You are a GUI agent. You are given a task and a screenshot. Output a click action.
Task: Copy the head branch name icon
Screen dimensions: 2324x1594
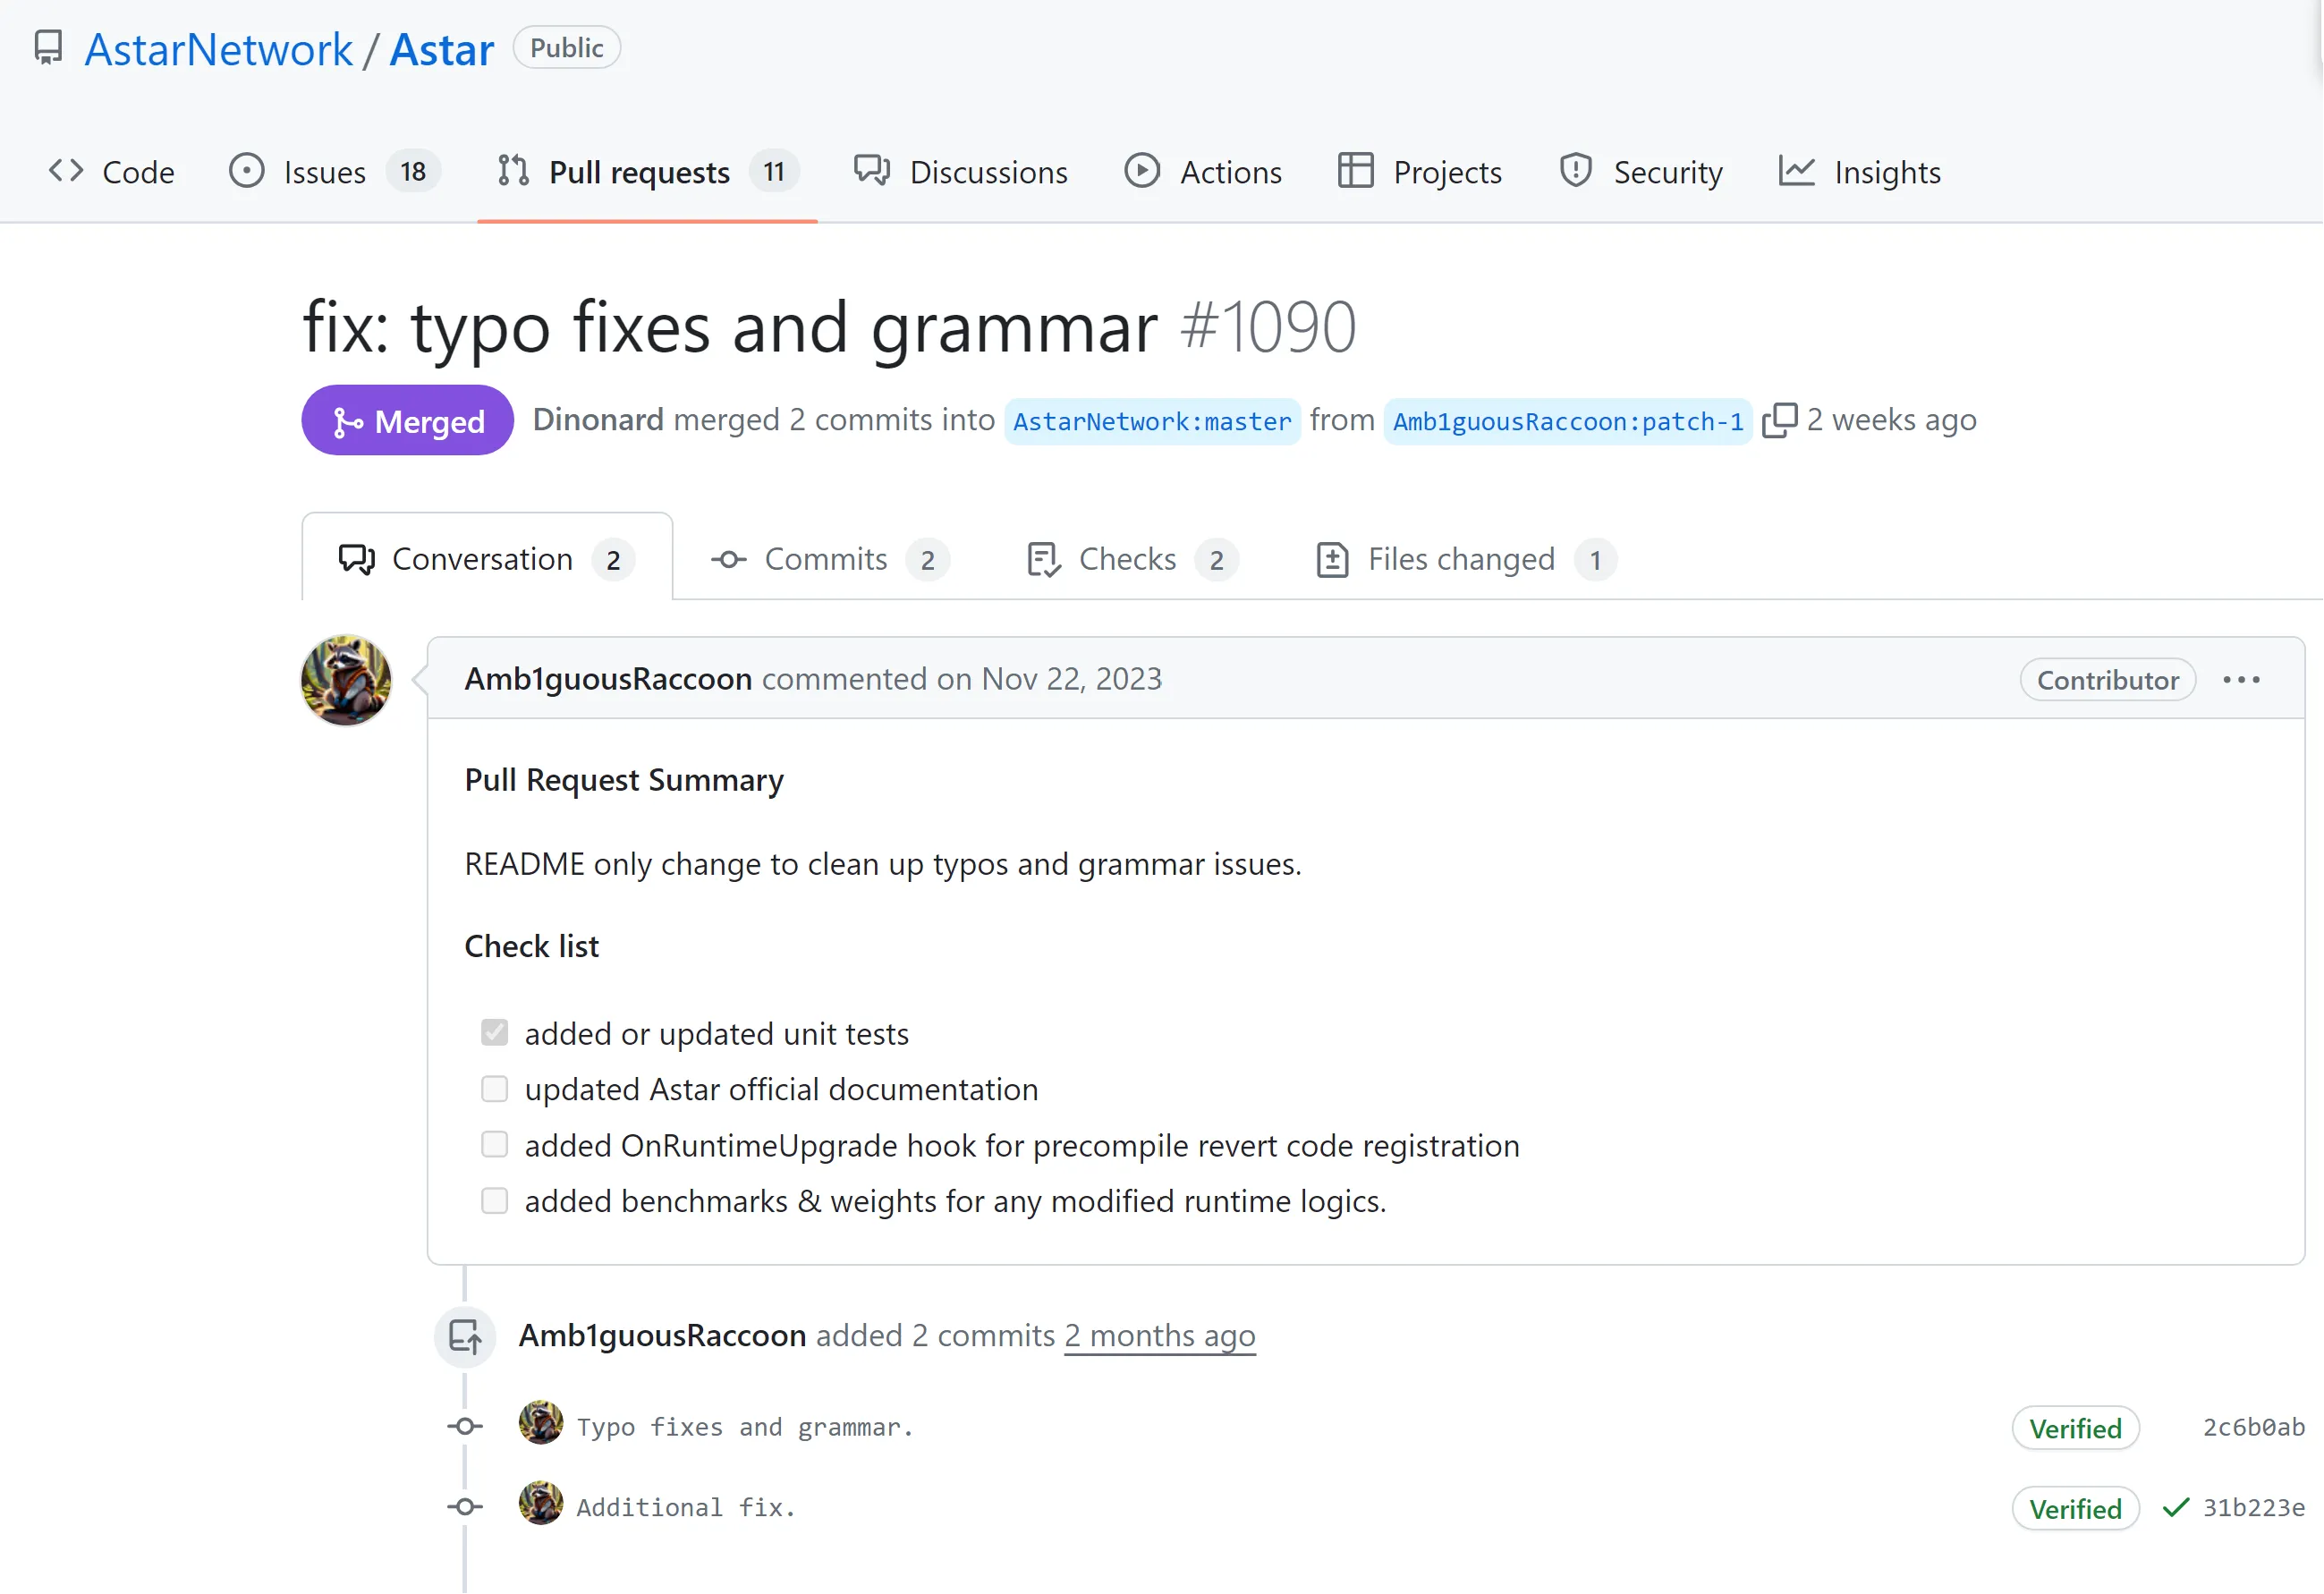(1779, 421)
